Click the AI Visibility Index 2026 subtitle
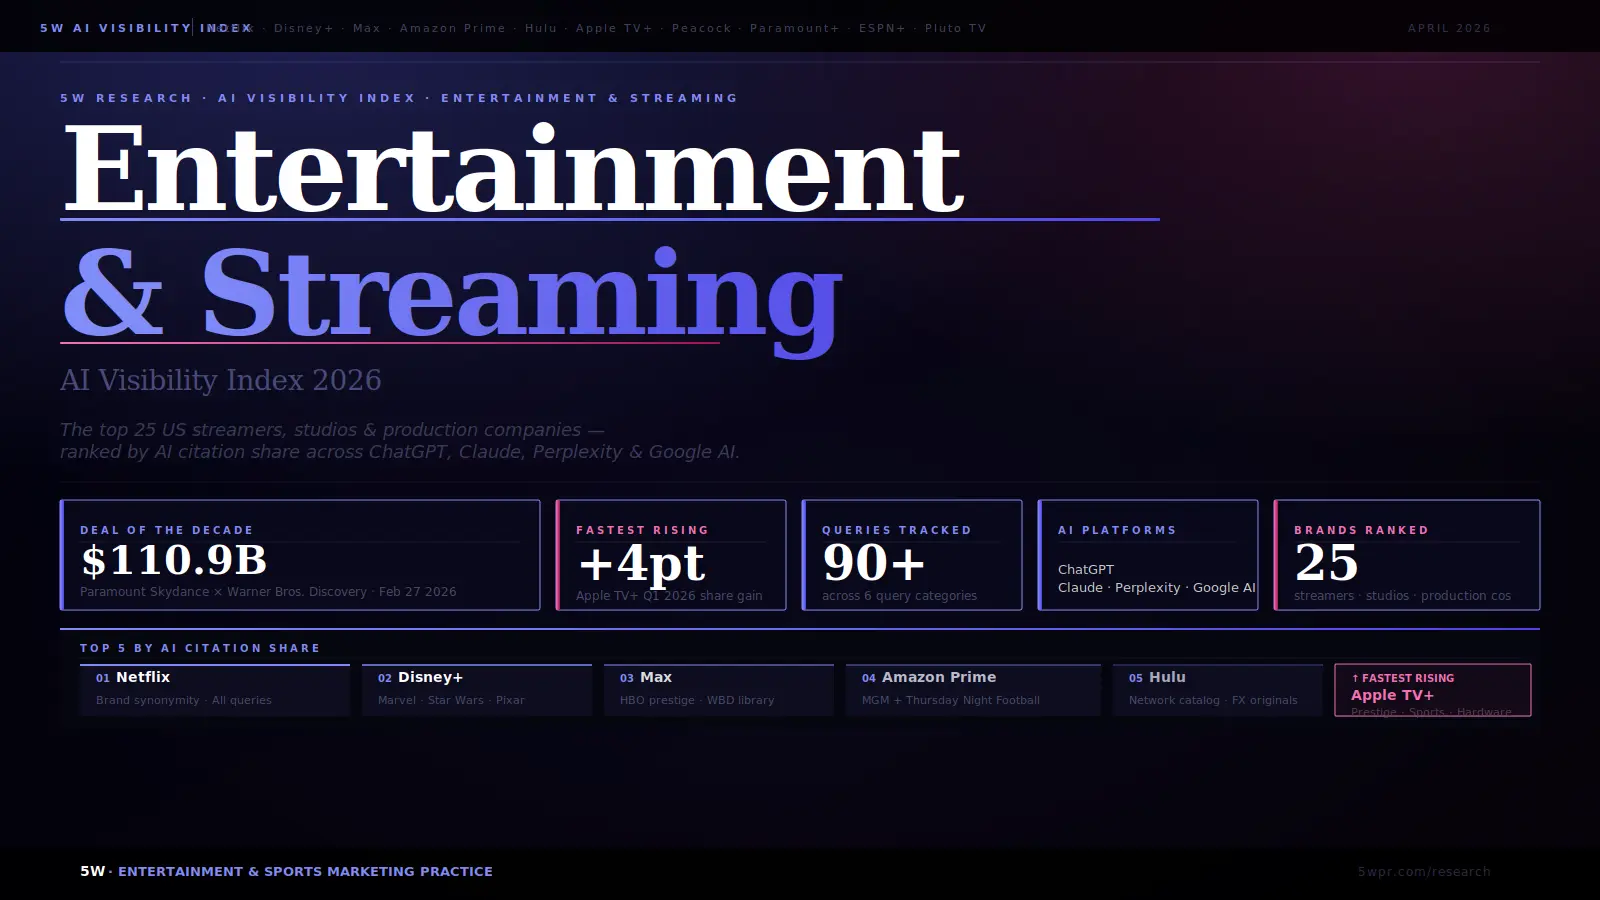Viewport: 1600px width, 900px height. point(220,380)
